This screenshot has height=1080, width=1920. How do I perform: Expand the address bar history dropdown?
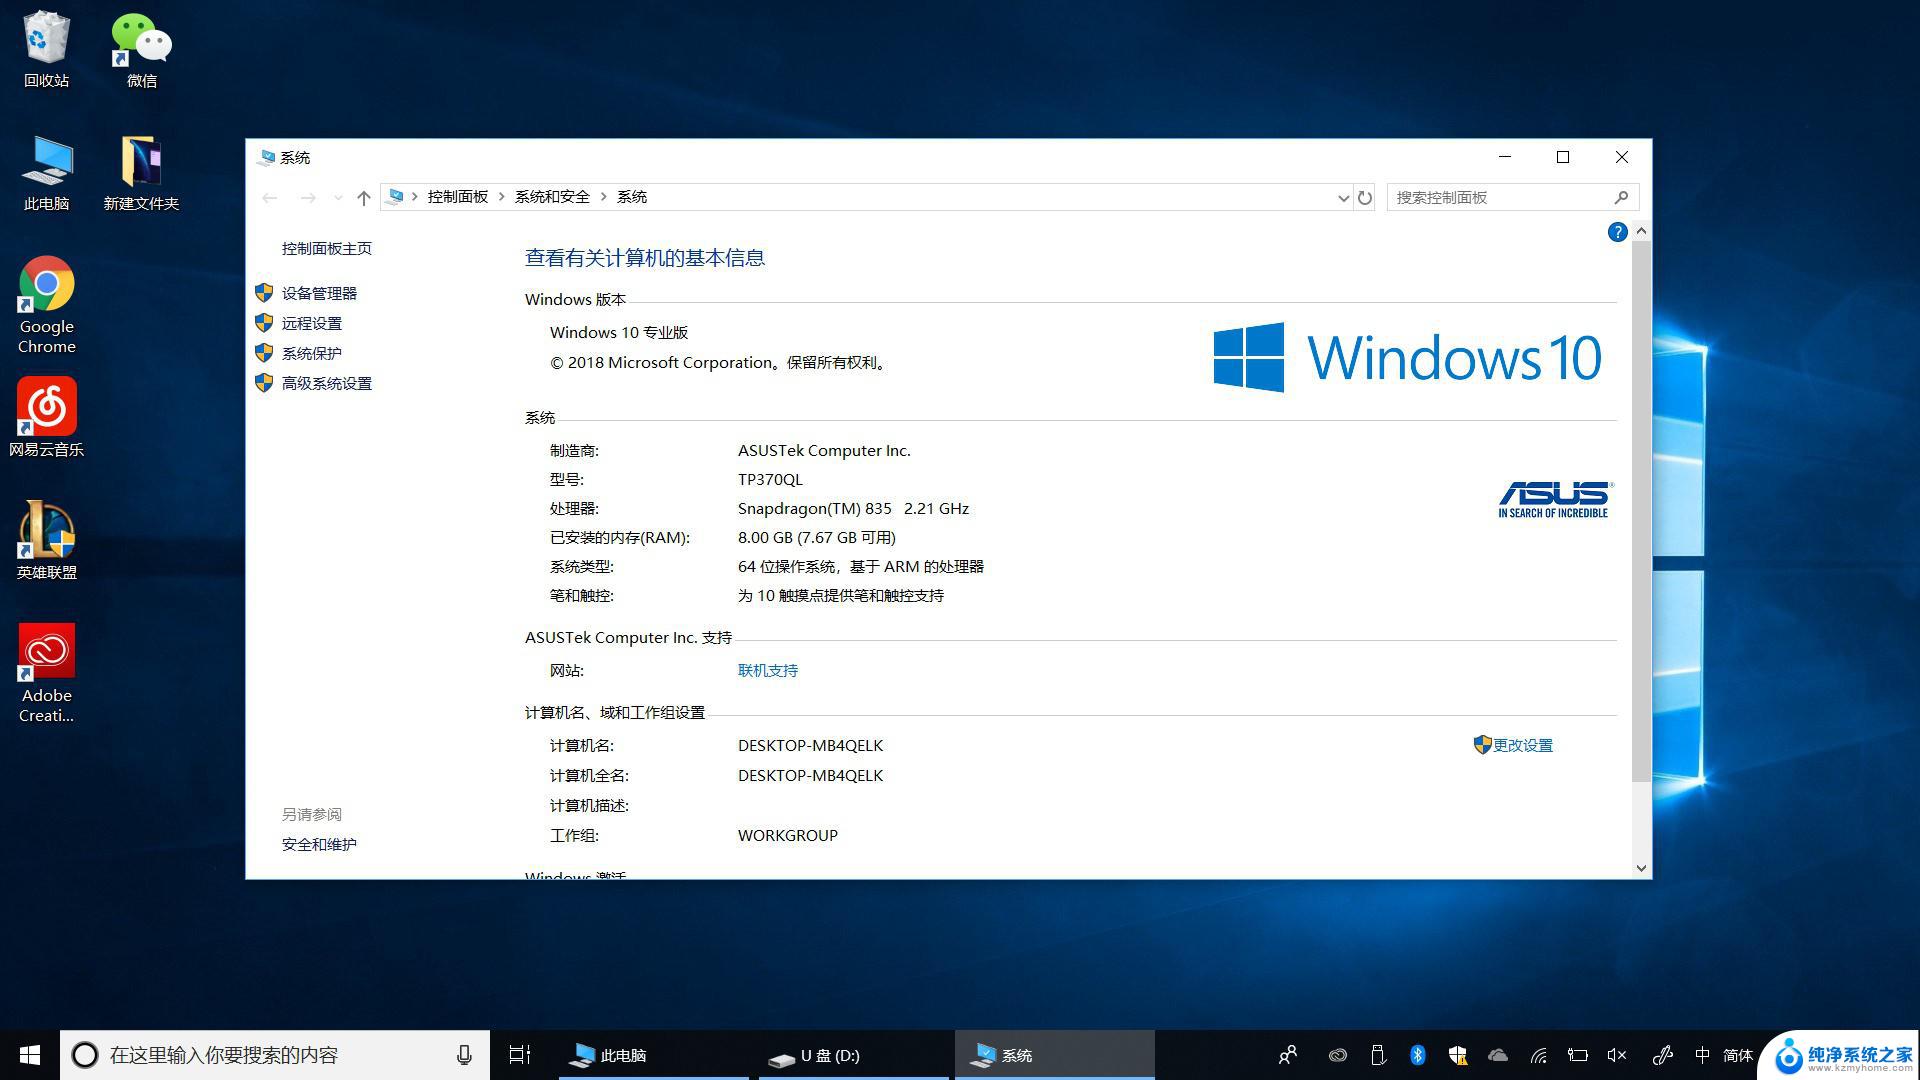1343,197
